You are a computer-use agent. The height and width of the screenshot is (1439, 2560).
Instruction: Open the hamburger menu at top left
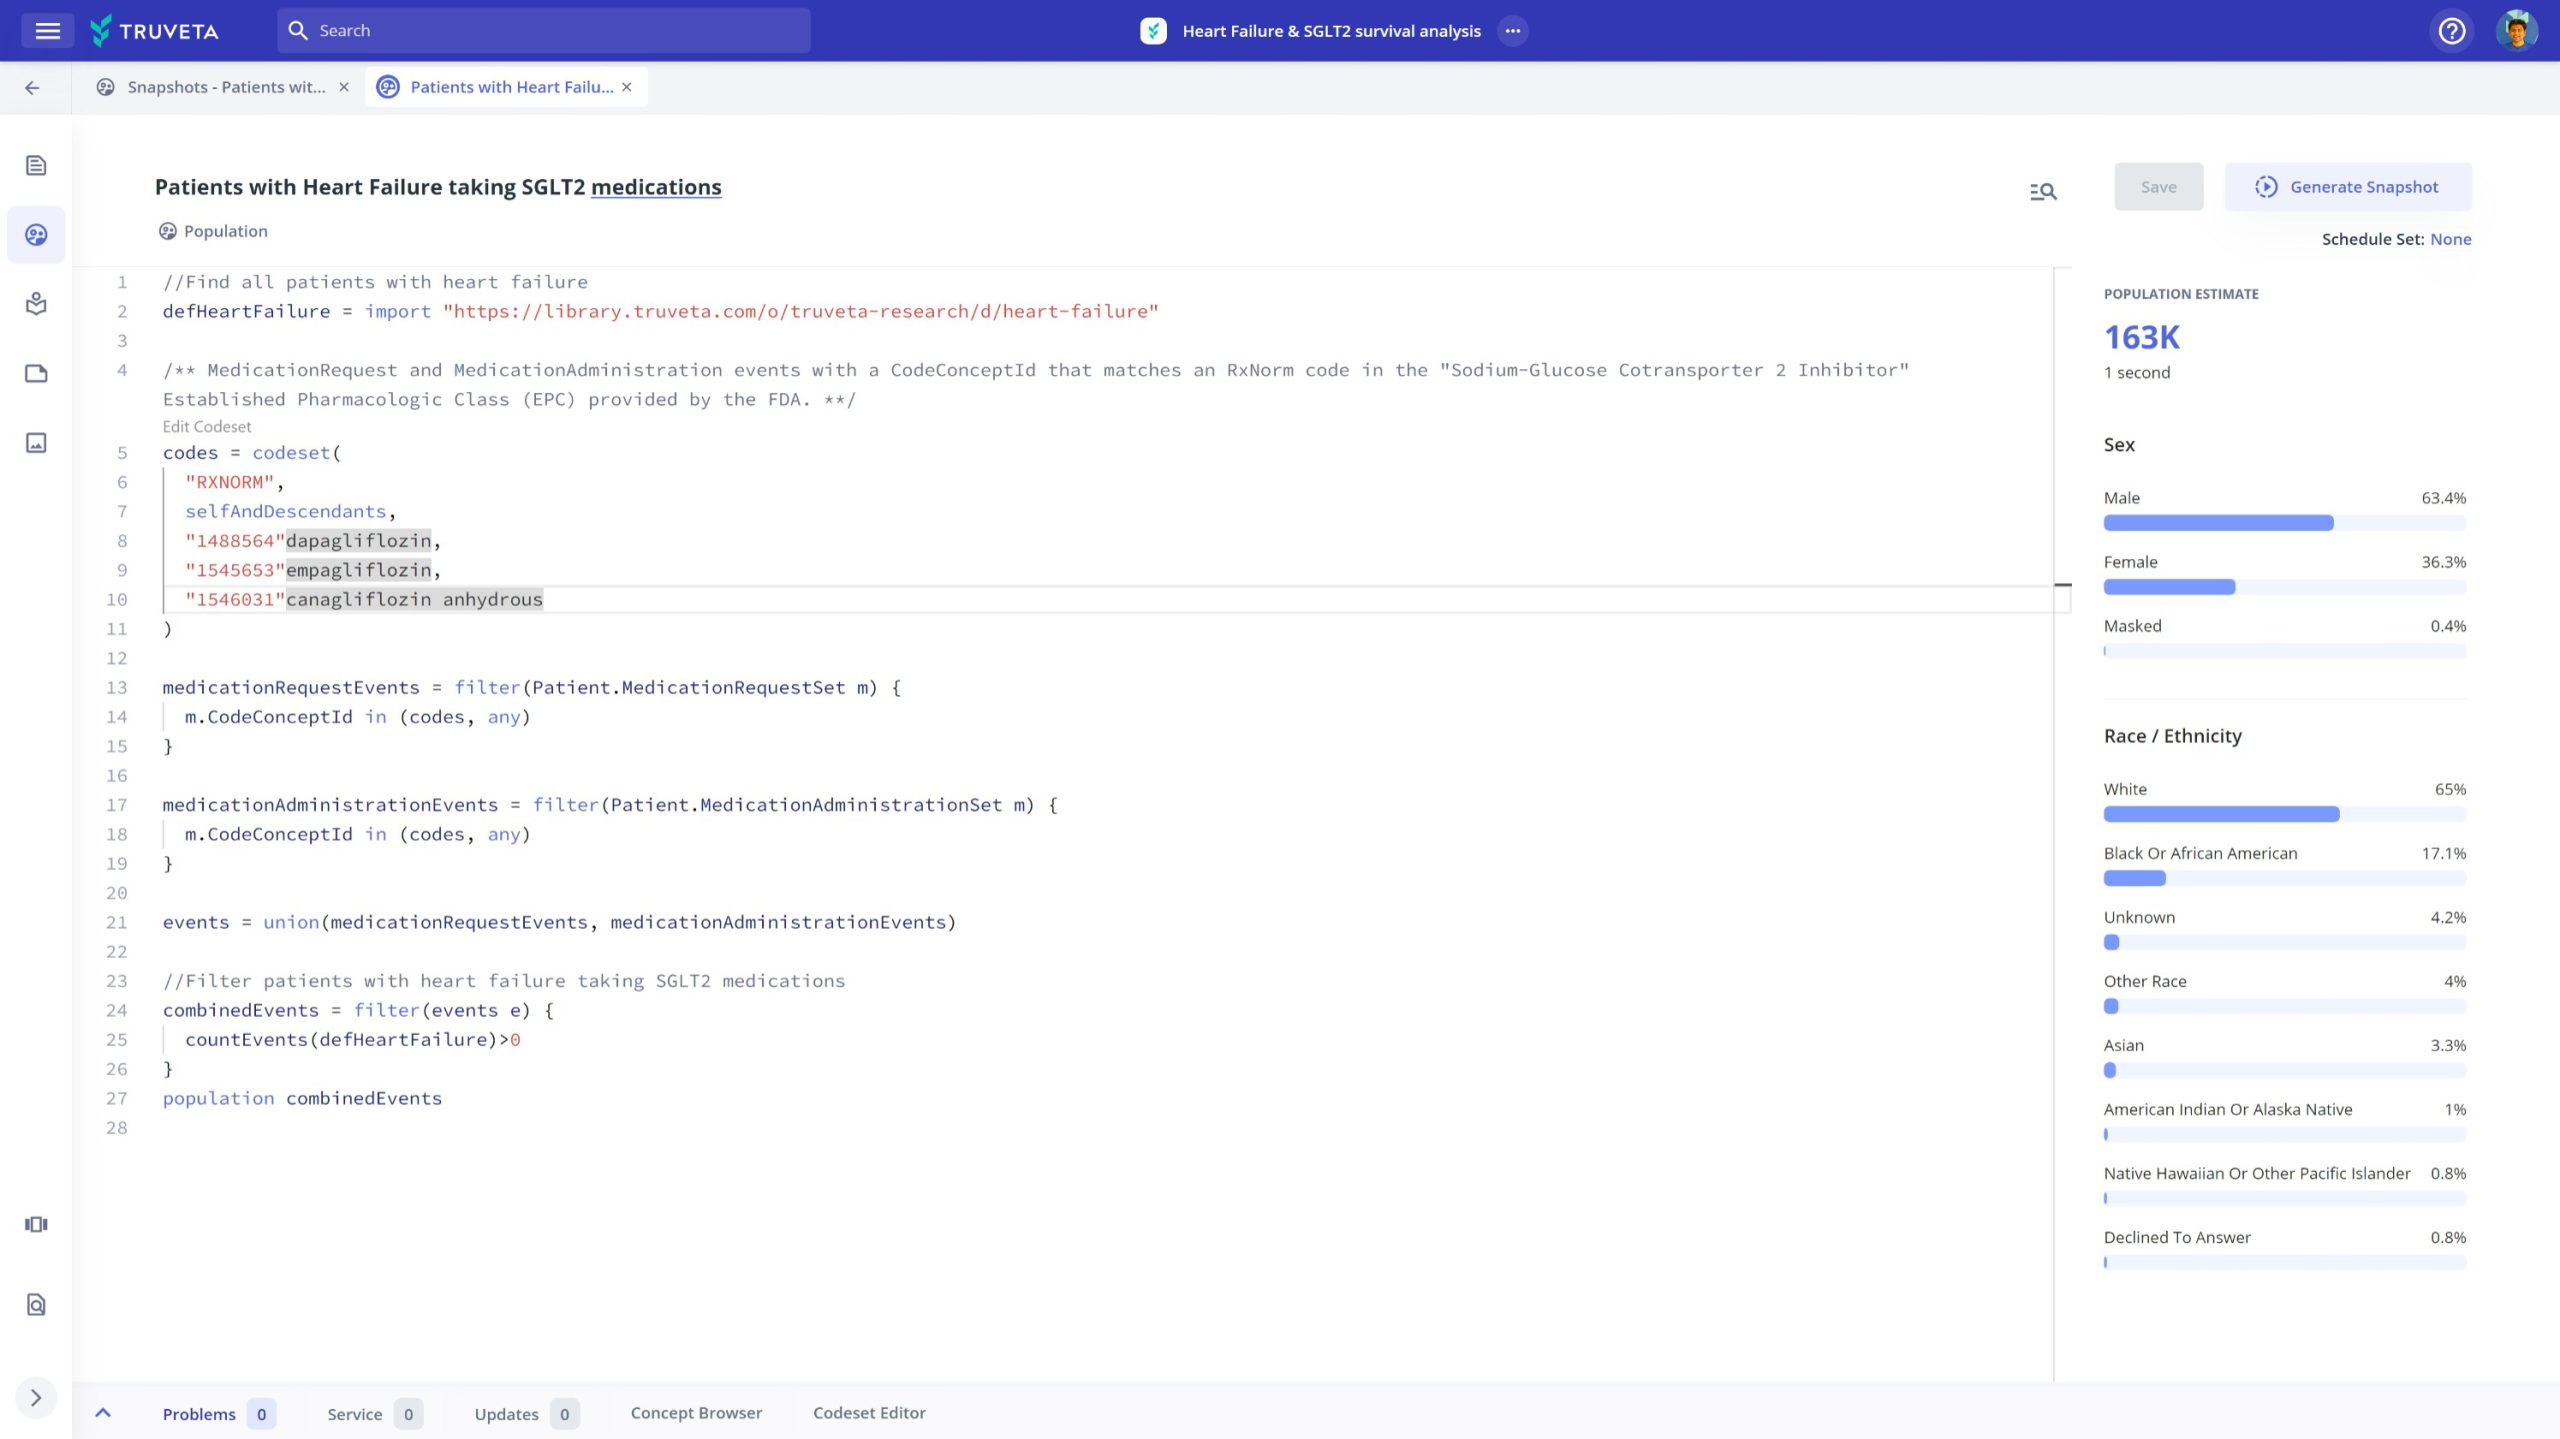(47, 30)
